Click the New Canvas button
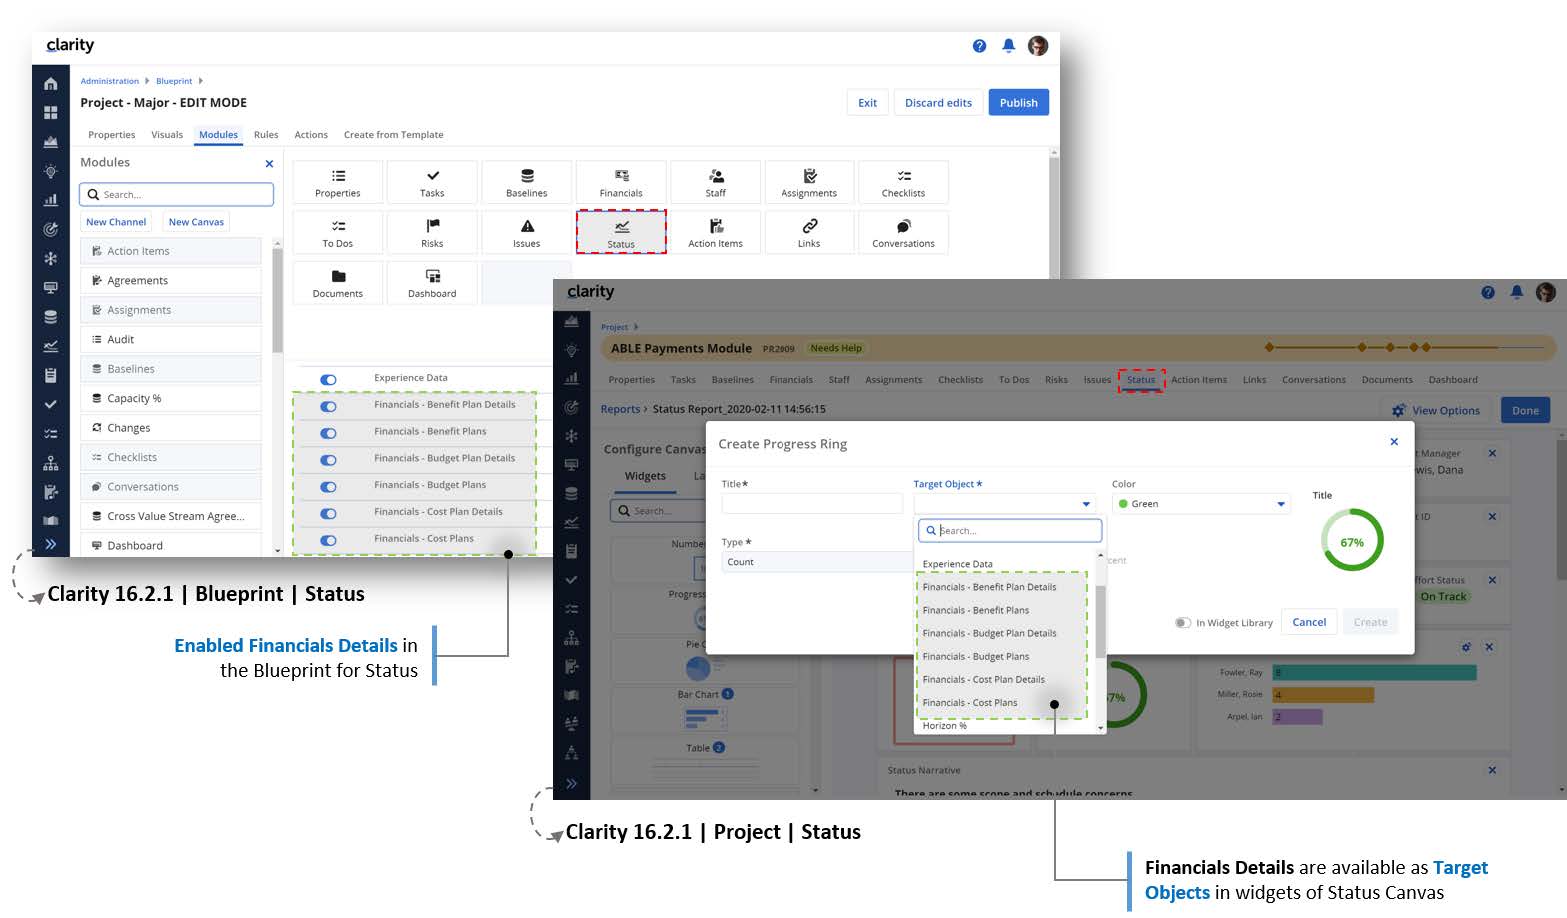The height and width of the screenshot is (918, 1567). pyautogui.click(x=196, y=222)
